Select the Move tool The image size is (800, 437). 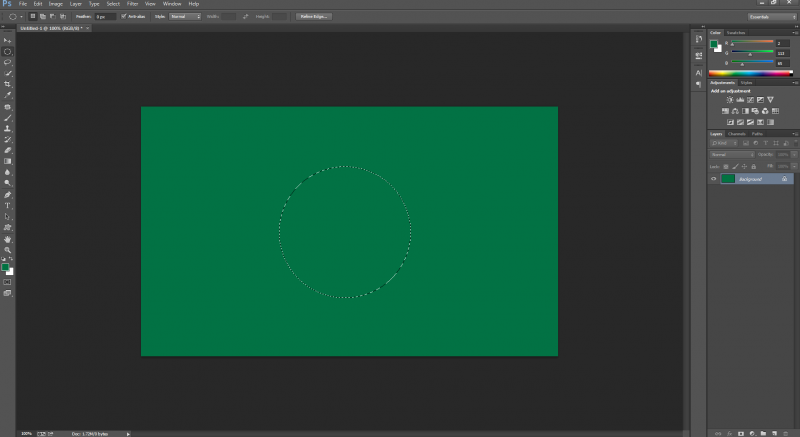[8, 40]
